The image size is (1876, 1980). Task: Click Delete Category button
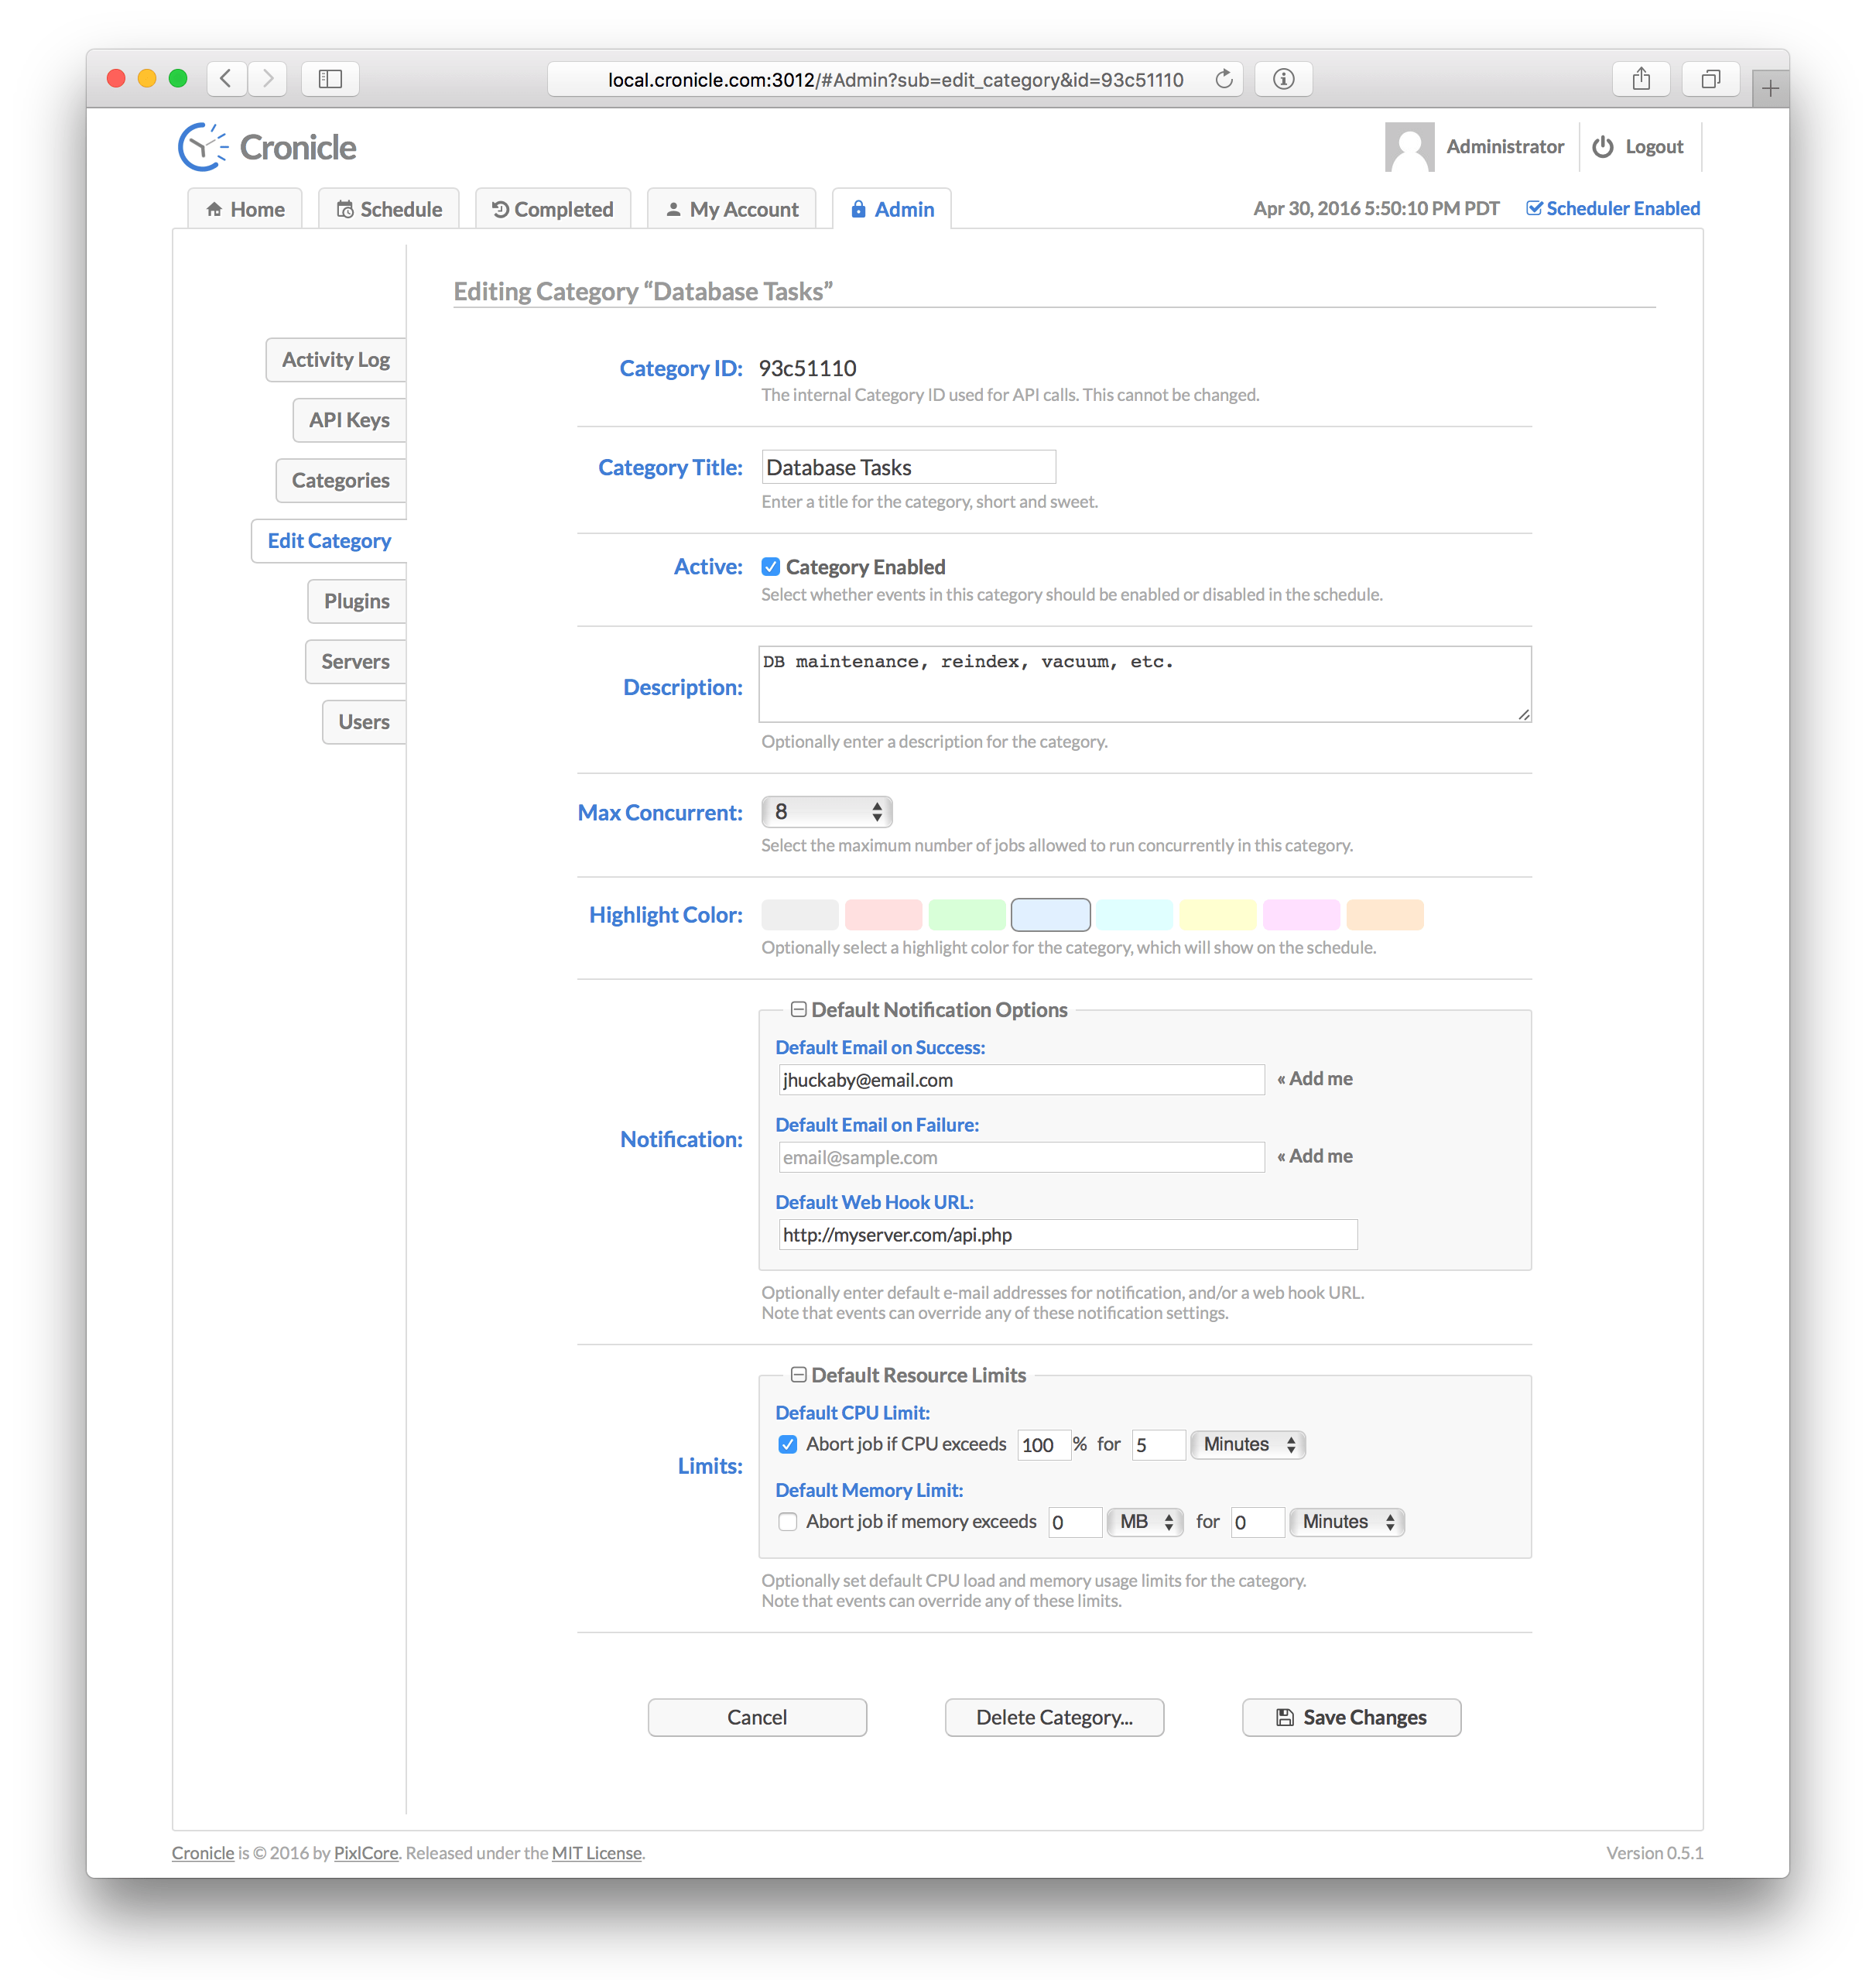click(x=1054, y=1715)
